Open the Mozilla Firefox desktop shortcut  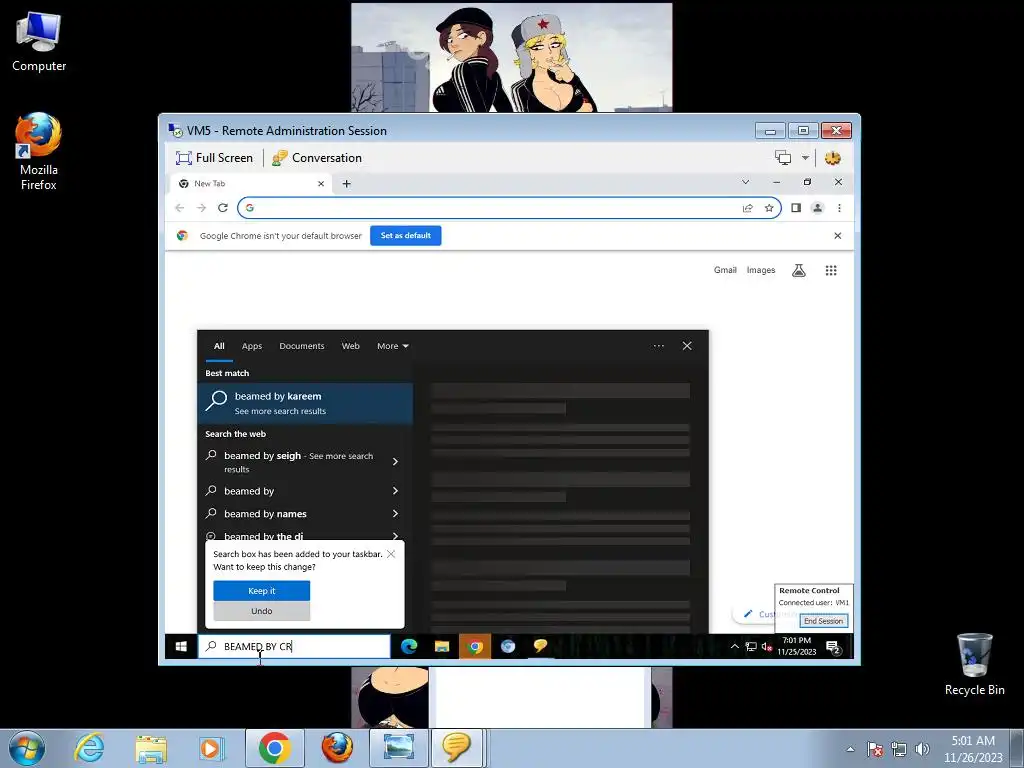tap(39, 152)
